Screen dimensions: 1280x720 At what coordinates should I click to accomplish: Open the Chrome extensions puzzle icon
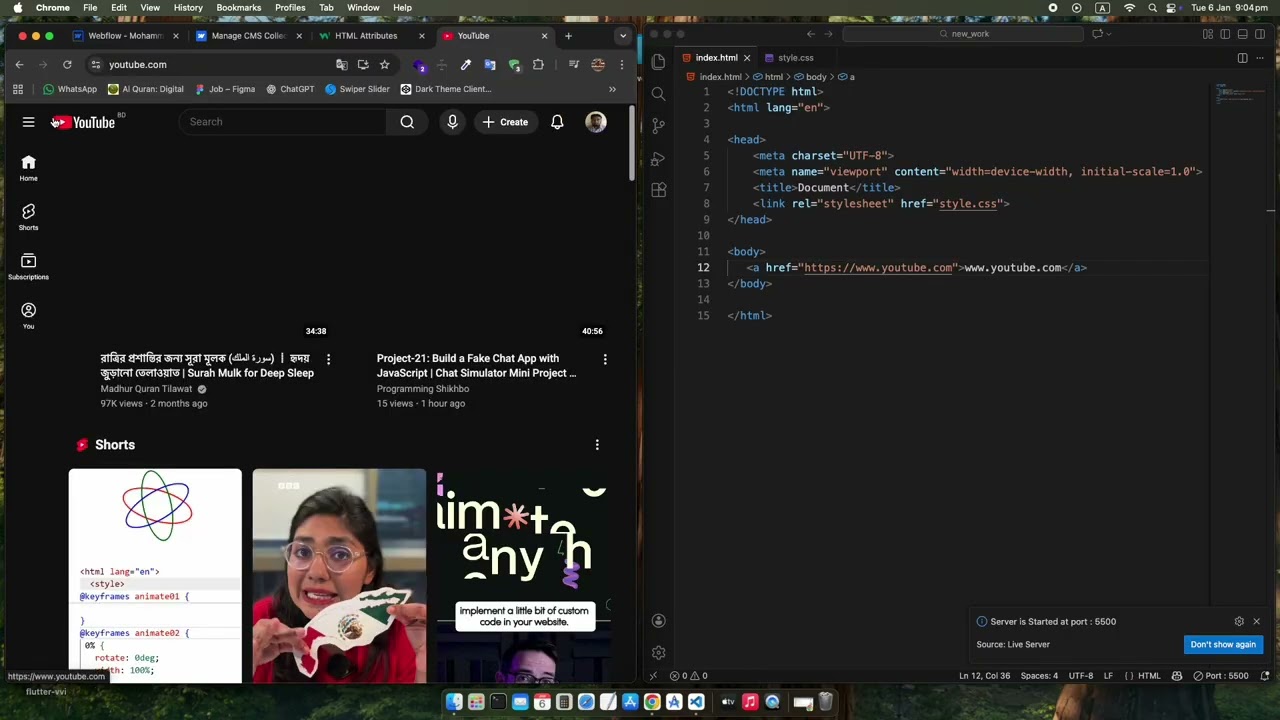point(538,65)
